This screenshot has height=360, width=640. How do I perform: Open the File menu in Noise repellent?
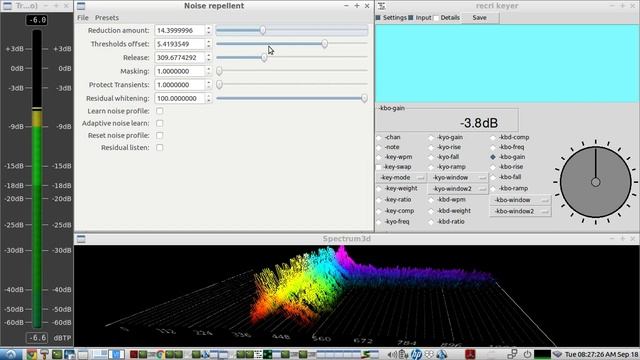click(83, 18)
